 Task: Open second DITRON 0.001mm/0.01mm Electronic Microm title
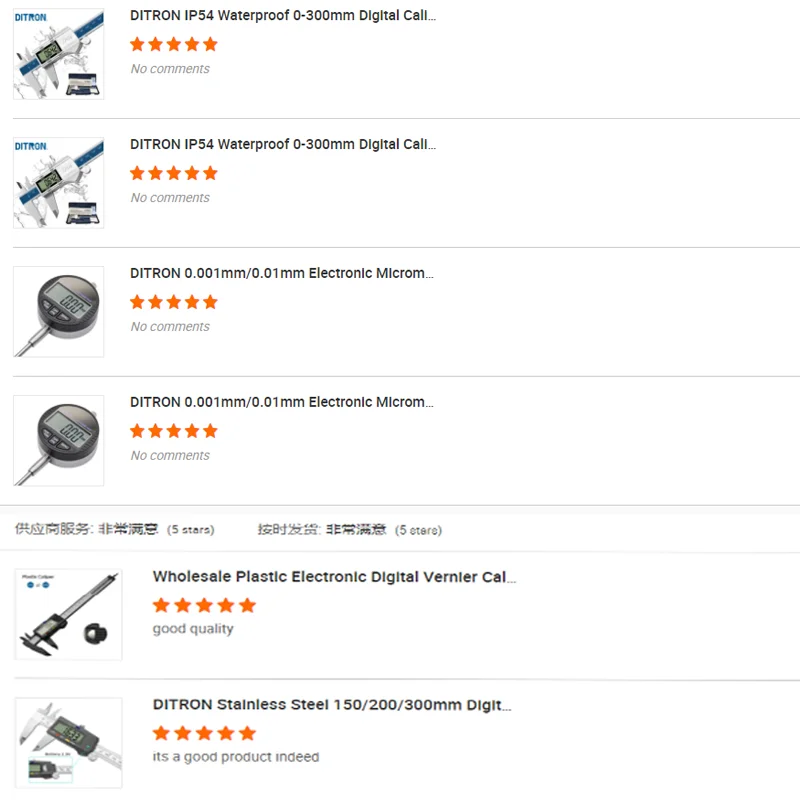point(282,402)
